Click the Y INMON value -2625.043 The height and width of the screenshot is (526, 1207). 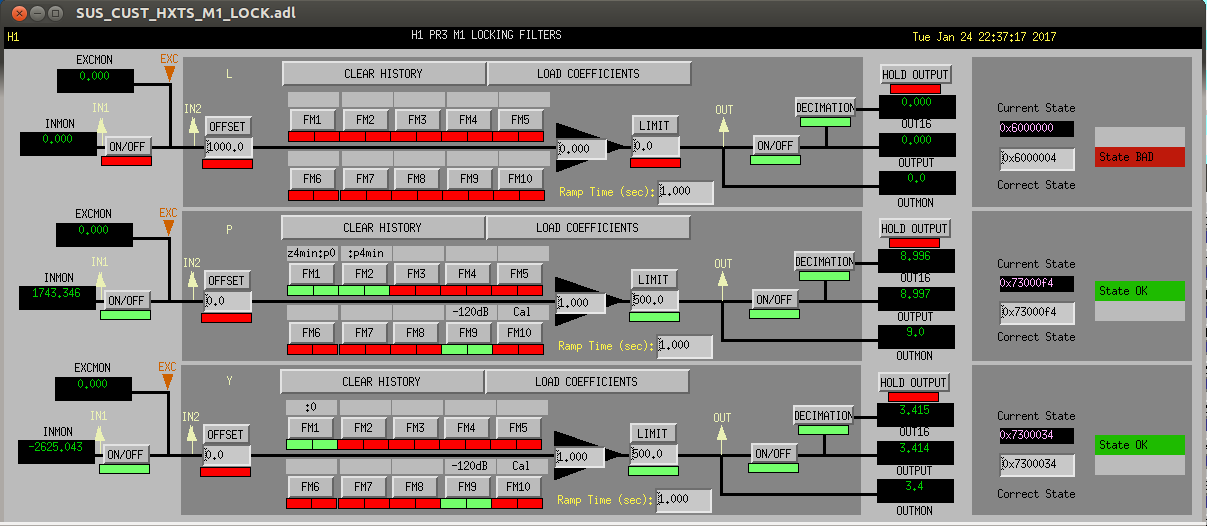(x=58, y=451)
